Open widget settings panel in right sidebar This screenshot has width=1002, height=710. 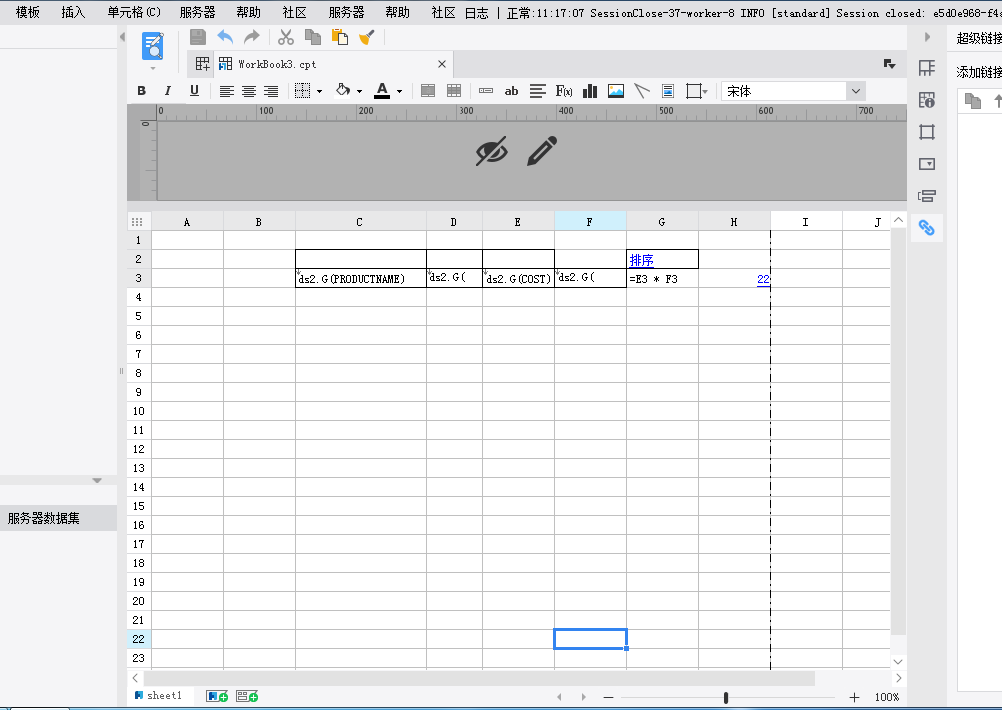(927, 164)
